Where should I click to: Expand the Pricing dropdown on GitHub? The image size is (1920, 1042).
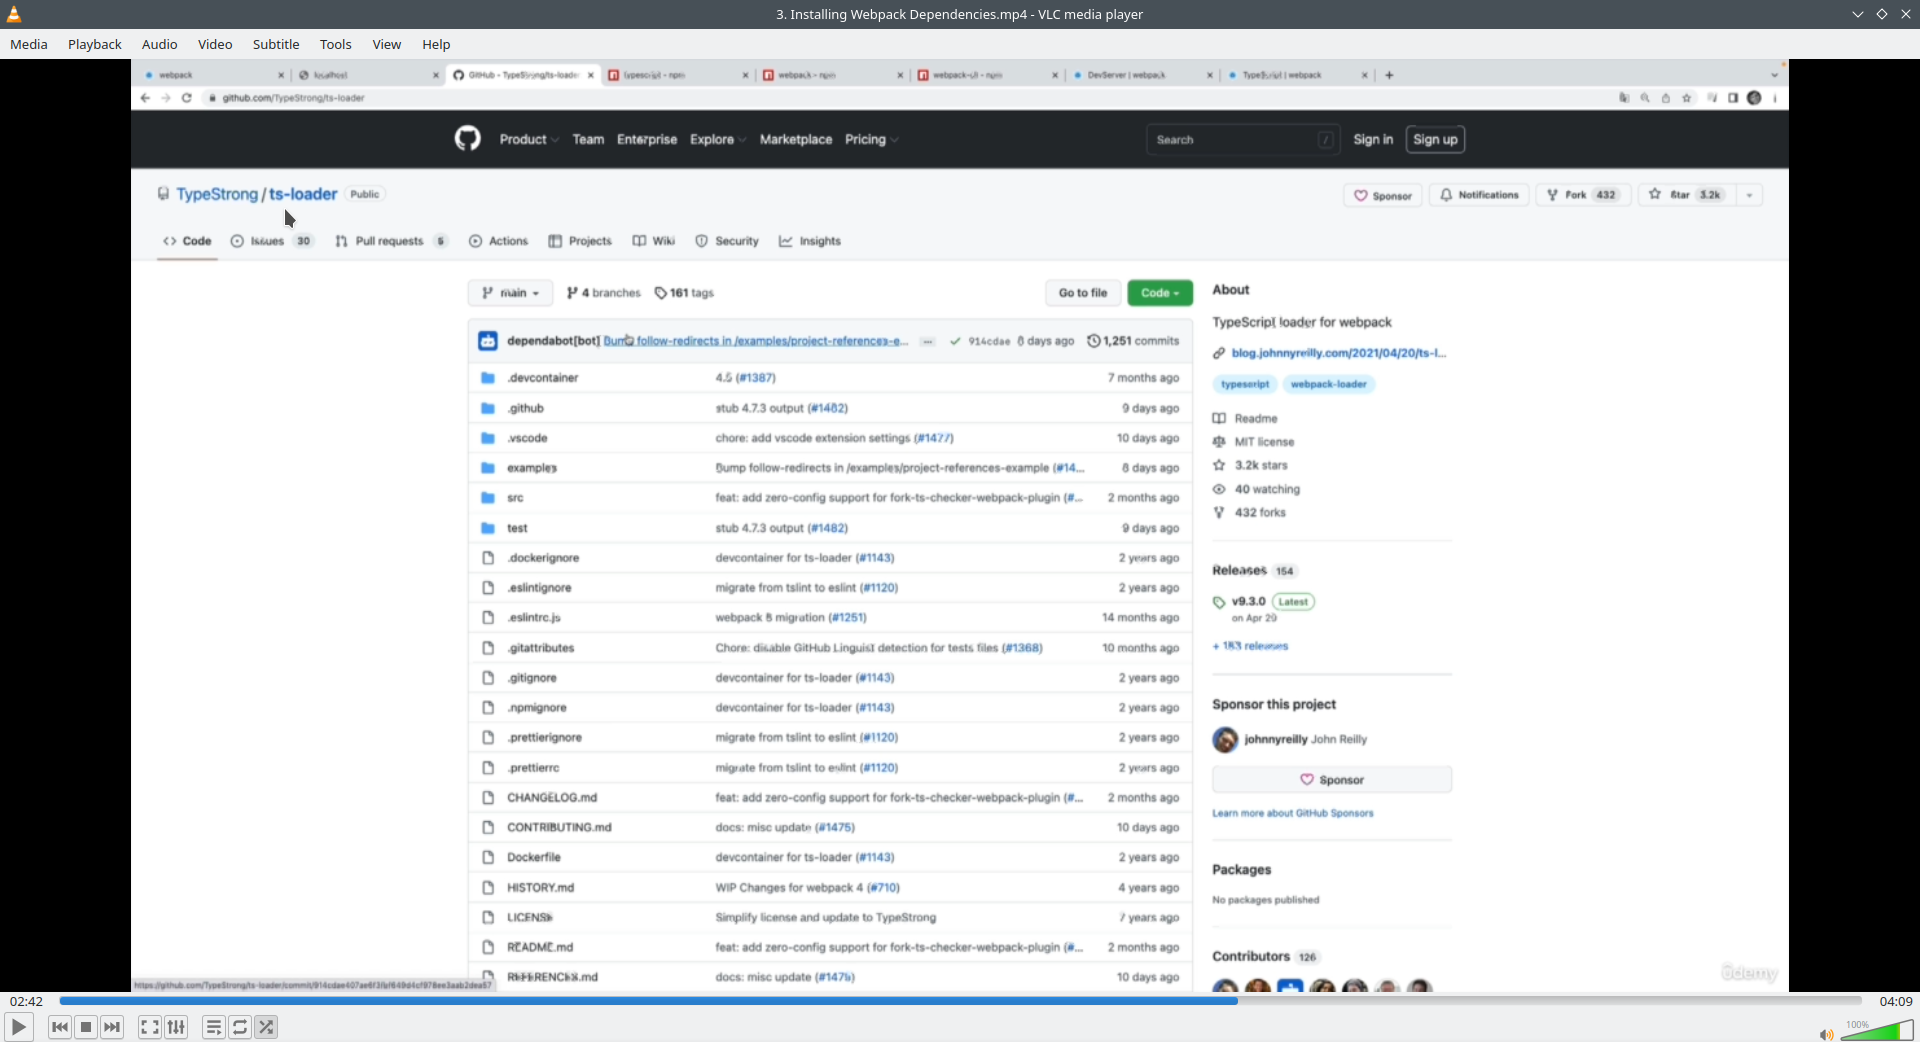pos(871,139)
